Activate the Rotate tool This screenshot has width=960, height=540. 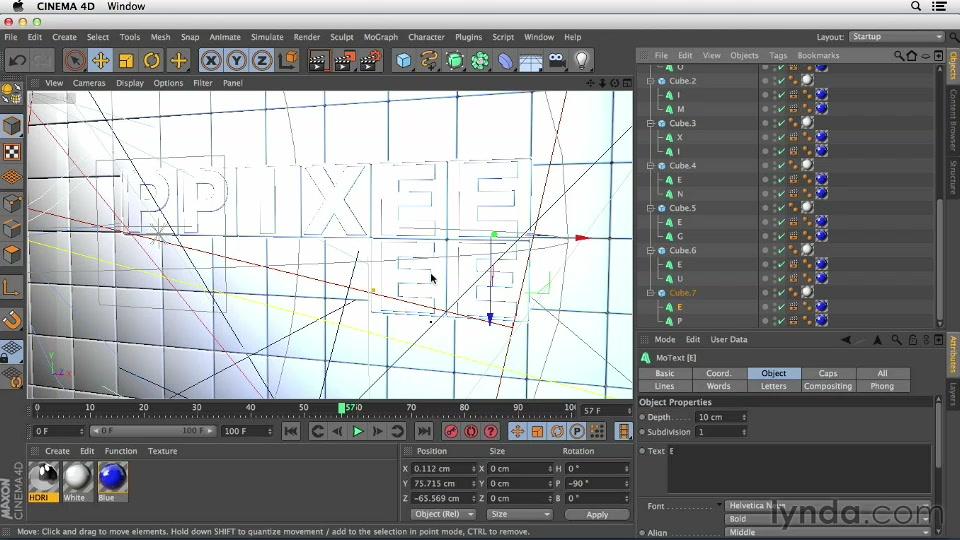(x=152, y=61)
